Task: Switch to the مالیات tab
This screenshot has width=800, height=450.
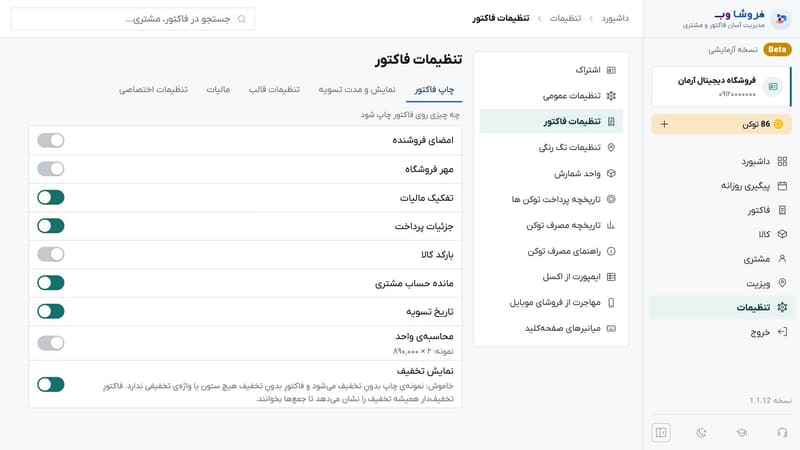Action: [x=218, y=89]
